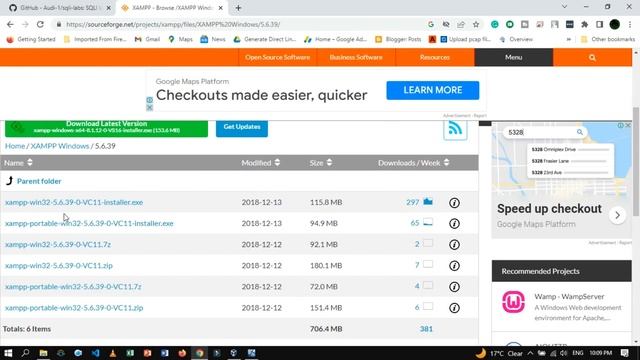Show info for xampp-win32-5.6.39-0-VC11.zip
Viewport: 640px width, 360px height.
click(454, 266)
